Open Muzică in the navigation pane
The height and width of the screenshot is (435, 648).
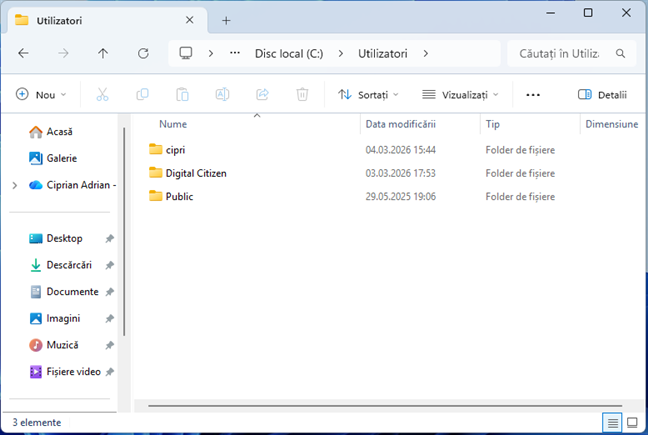point(54,345)
